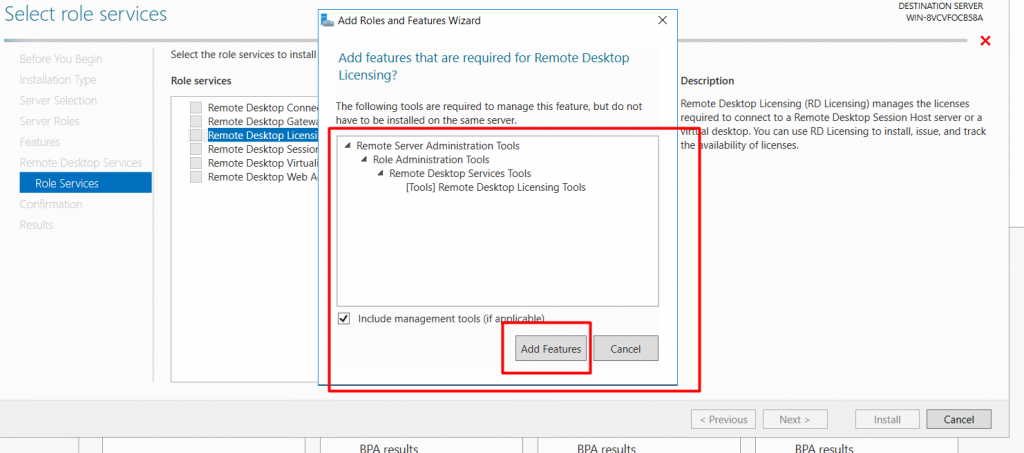Jump to the Confirmation step
Screen dimensions: 1024x453
pos(51,204)
